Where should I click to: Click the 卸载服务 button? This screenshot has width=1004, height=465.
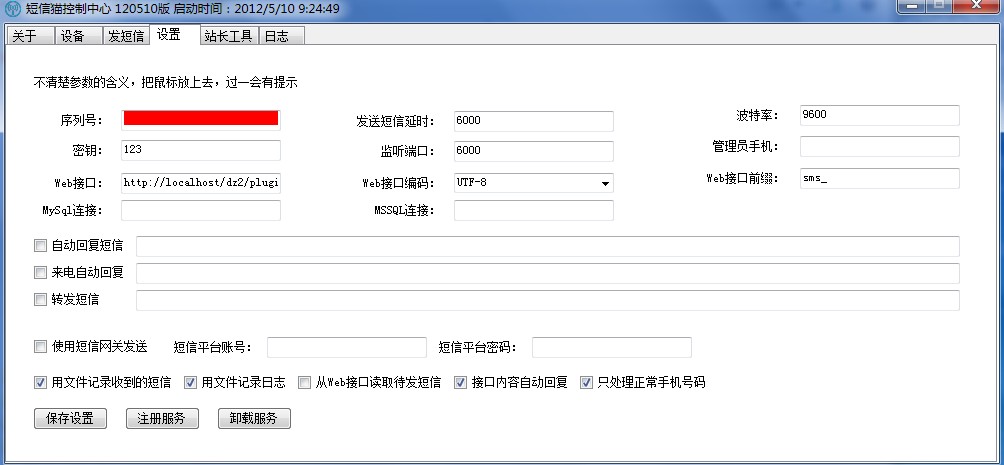pyautogui.click(x=255, y=419)
